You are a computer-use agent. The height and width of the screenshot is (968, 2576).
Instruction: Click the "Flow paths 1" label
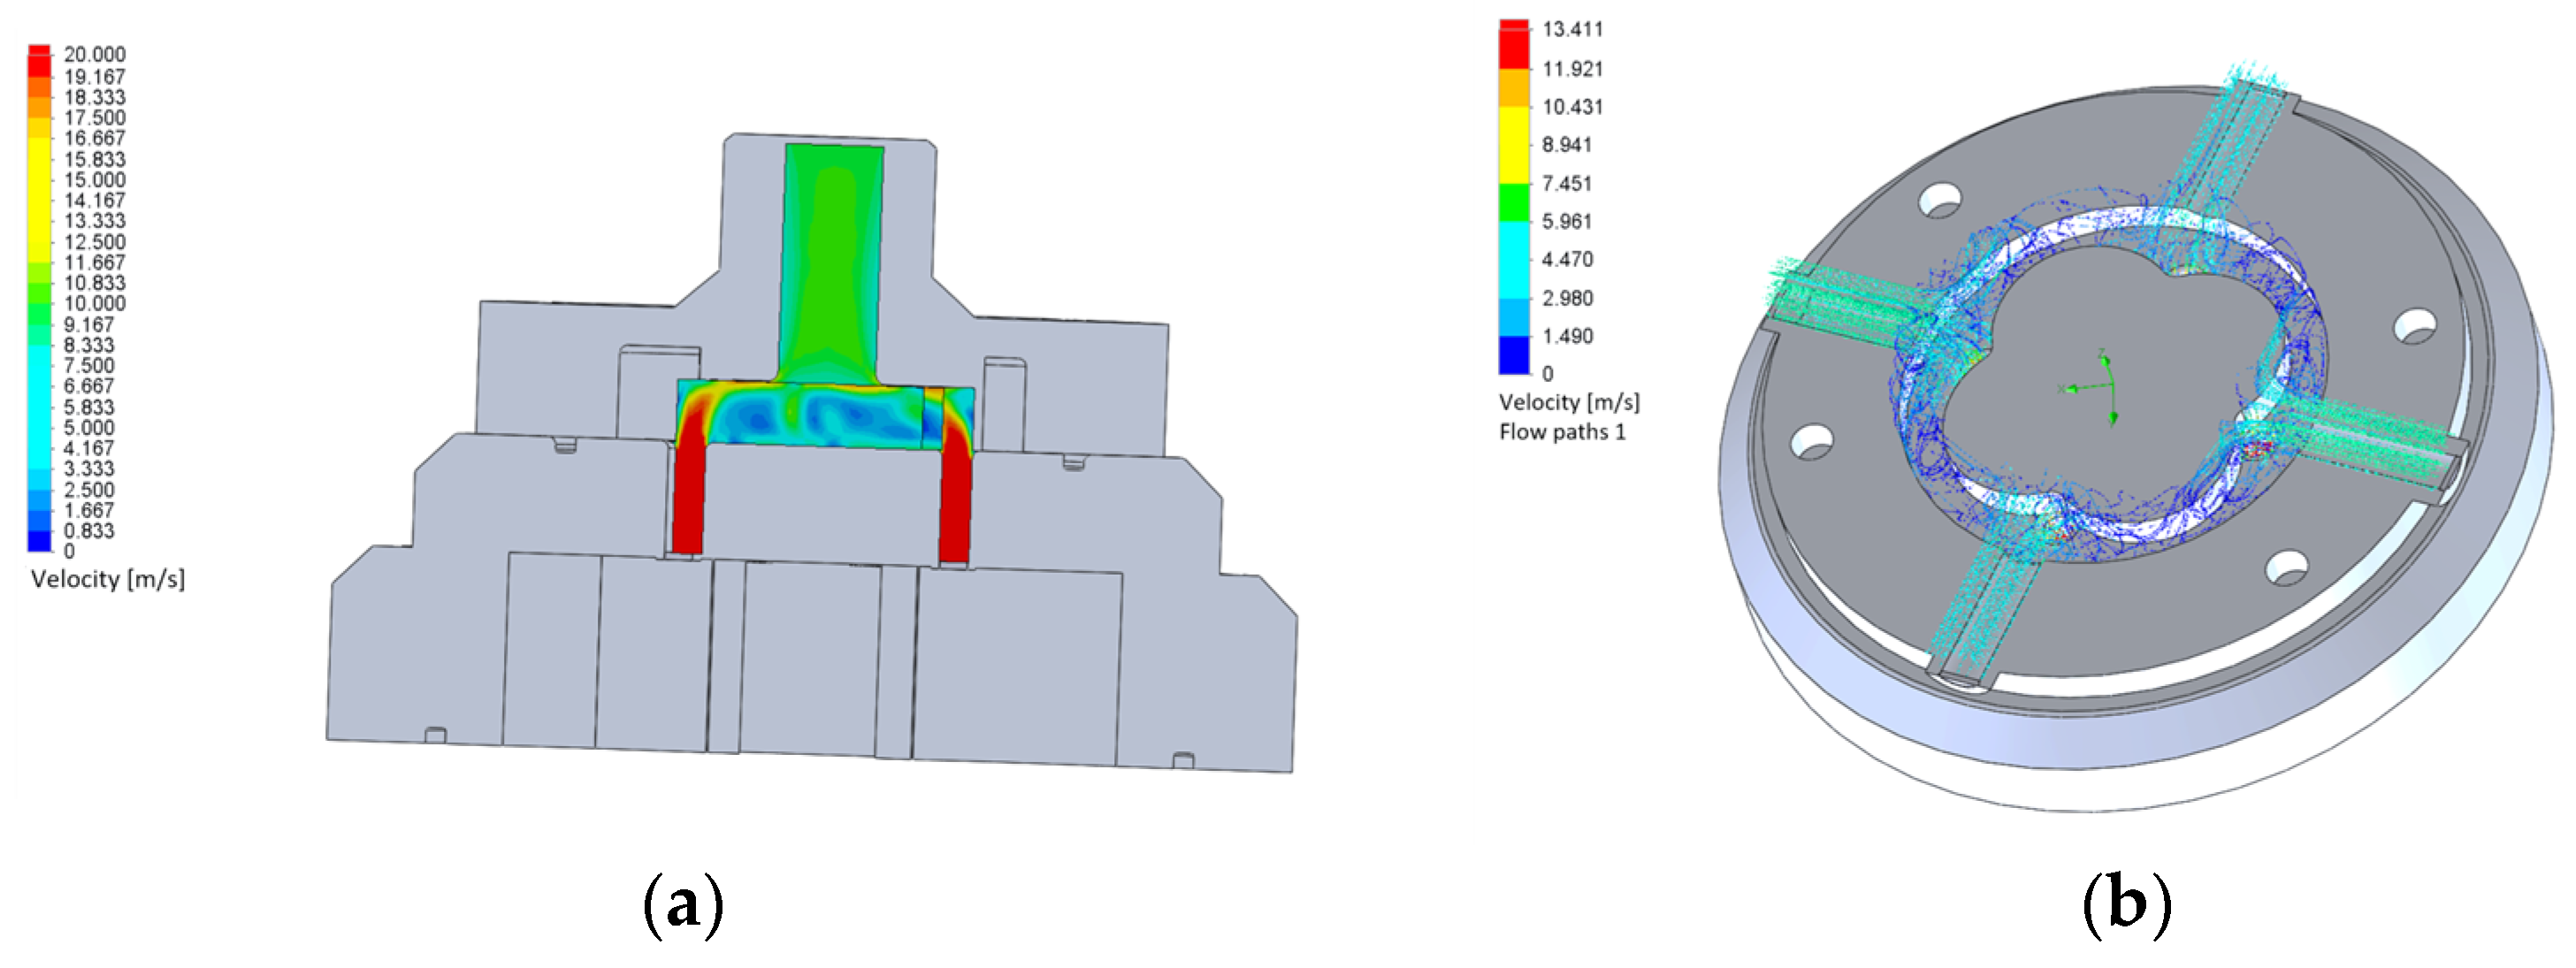click(x=1562, y=432)
